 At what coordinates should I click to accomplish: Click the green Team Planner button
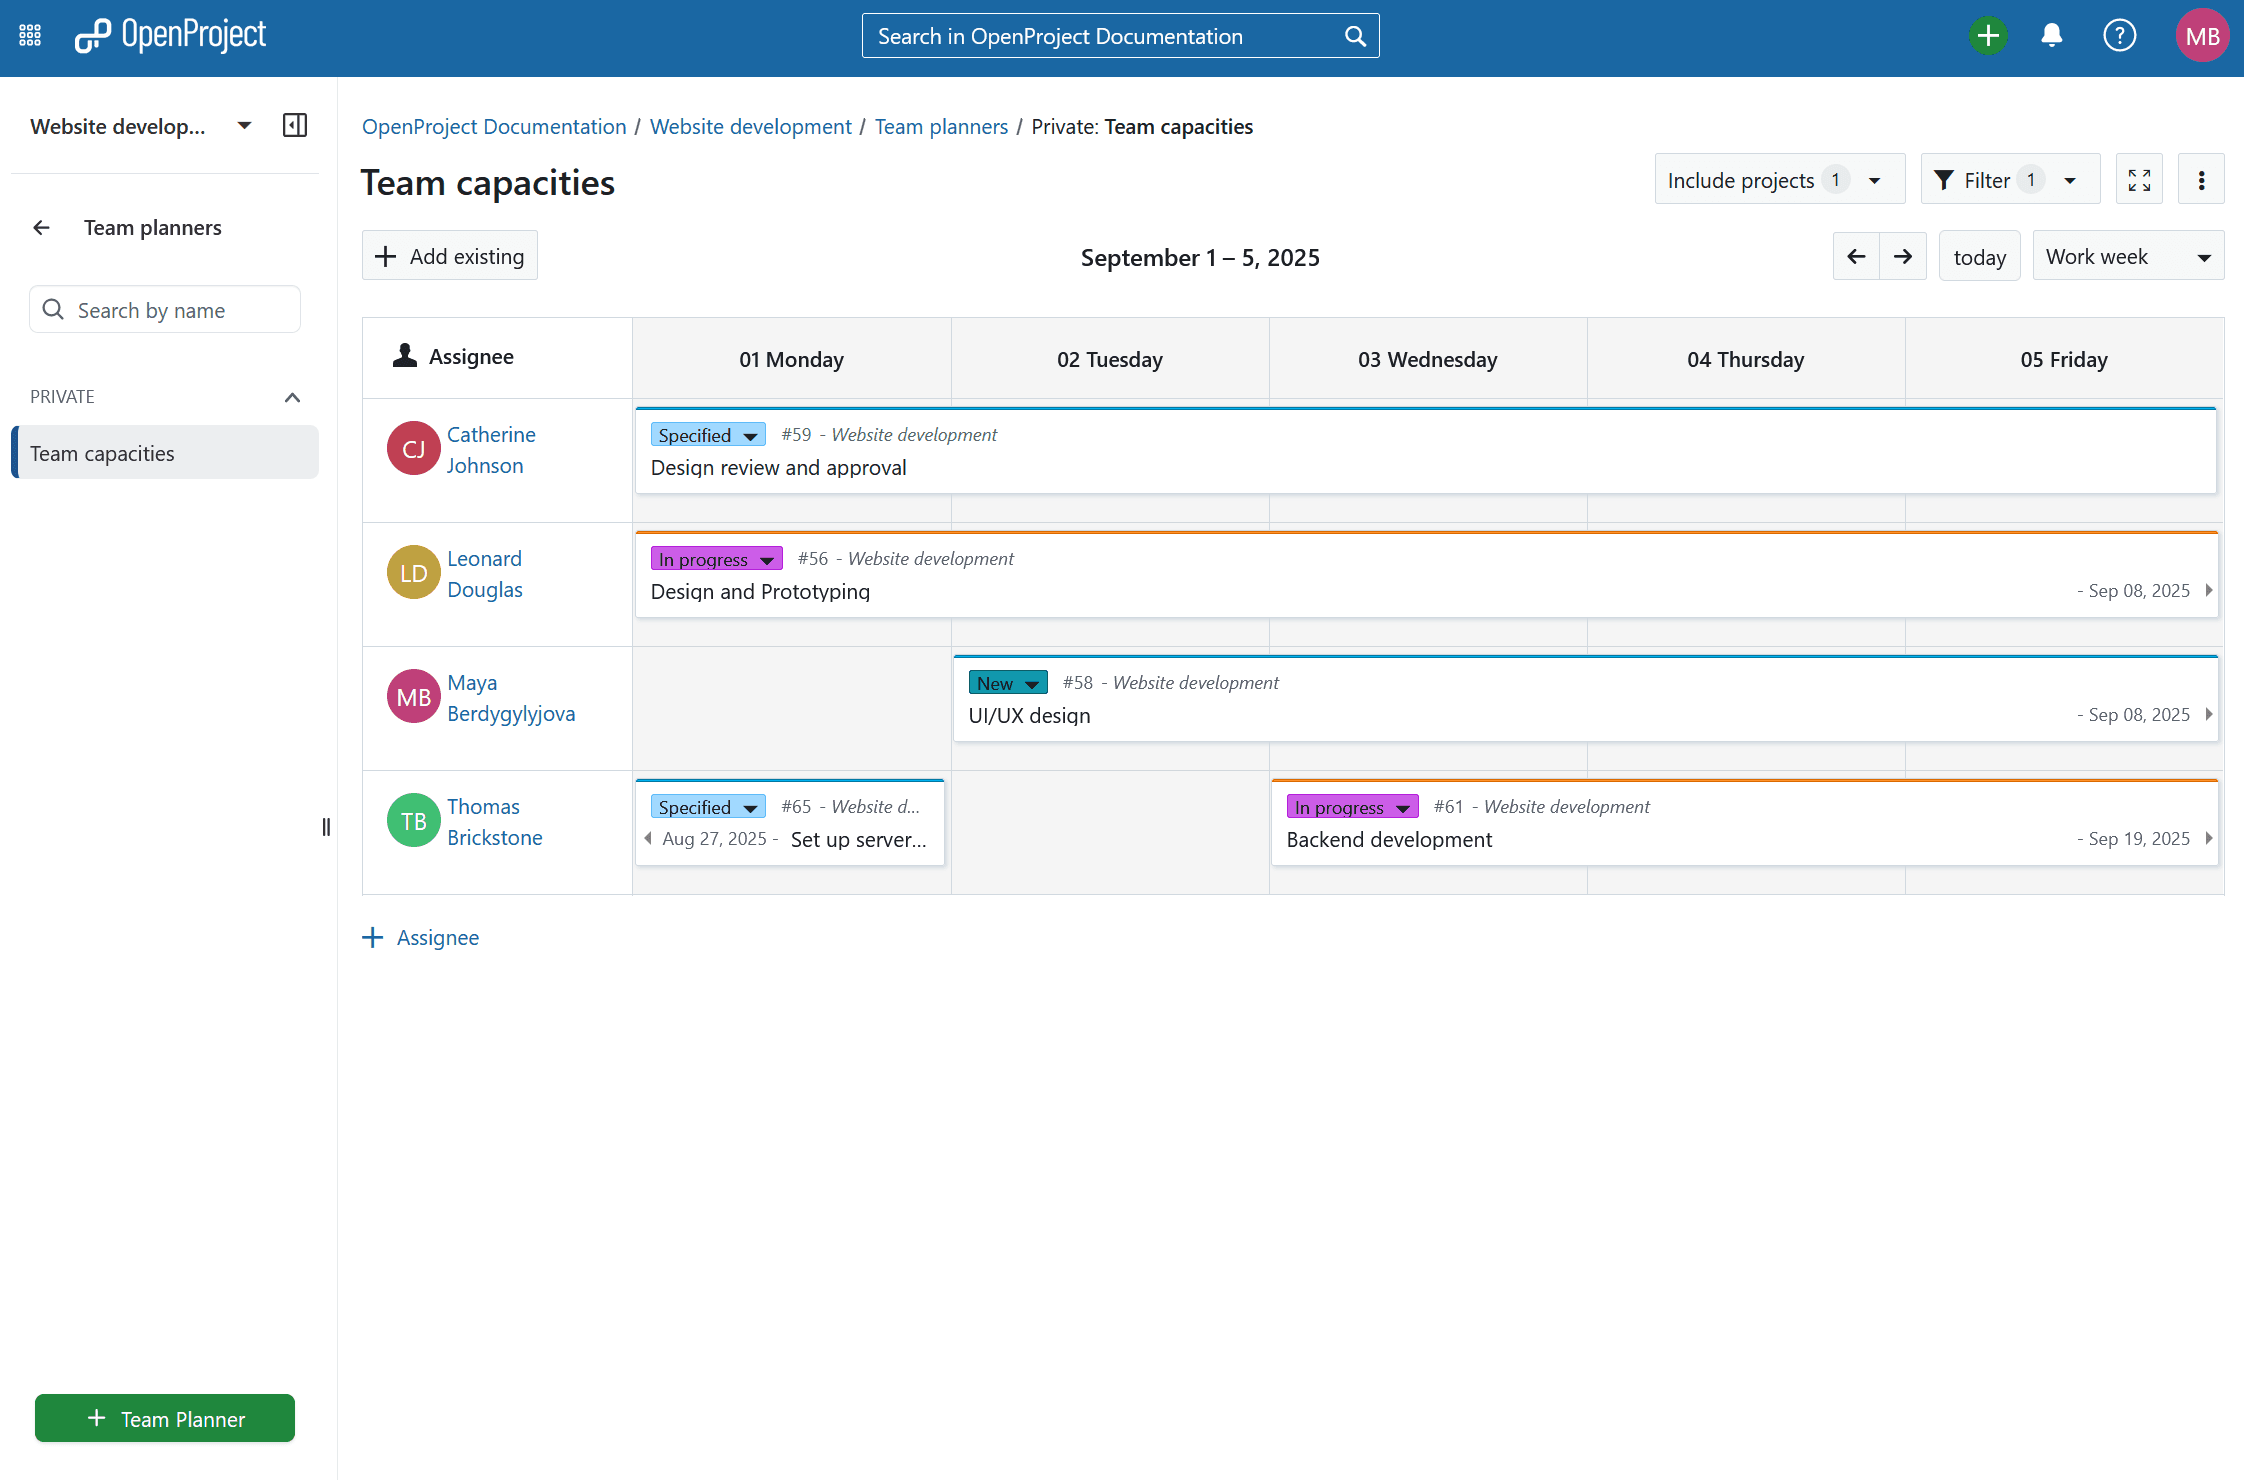pos(165,1418)
